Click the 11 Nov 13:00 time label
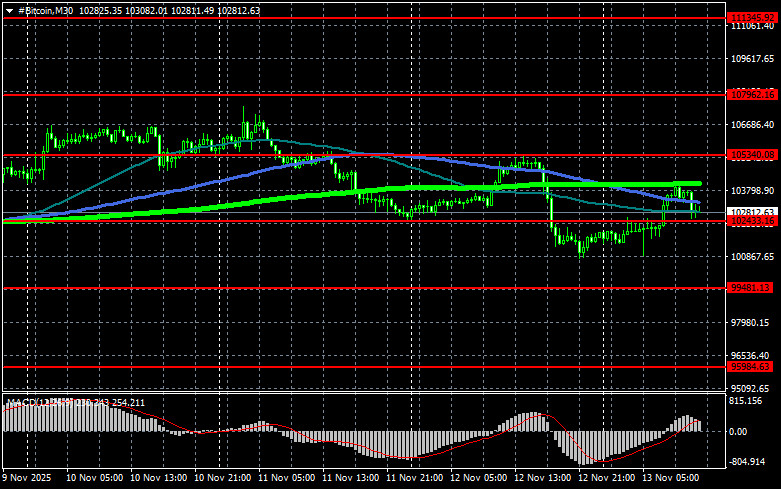781x489 pixels. pyautogui.click(x=351, y=478)
